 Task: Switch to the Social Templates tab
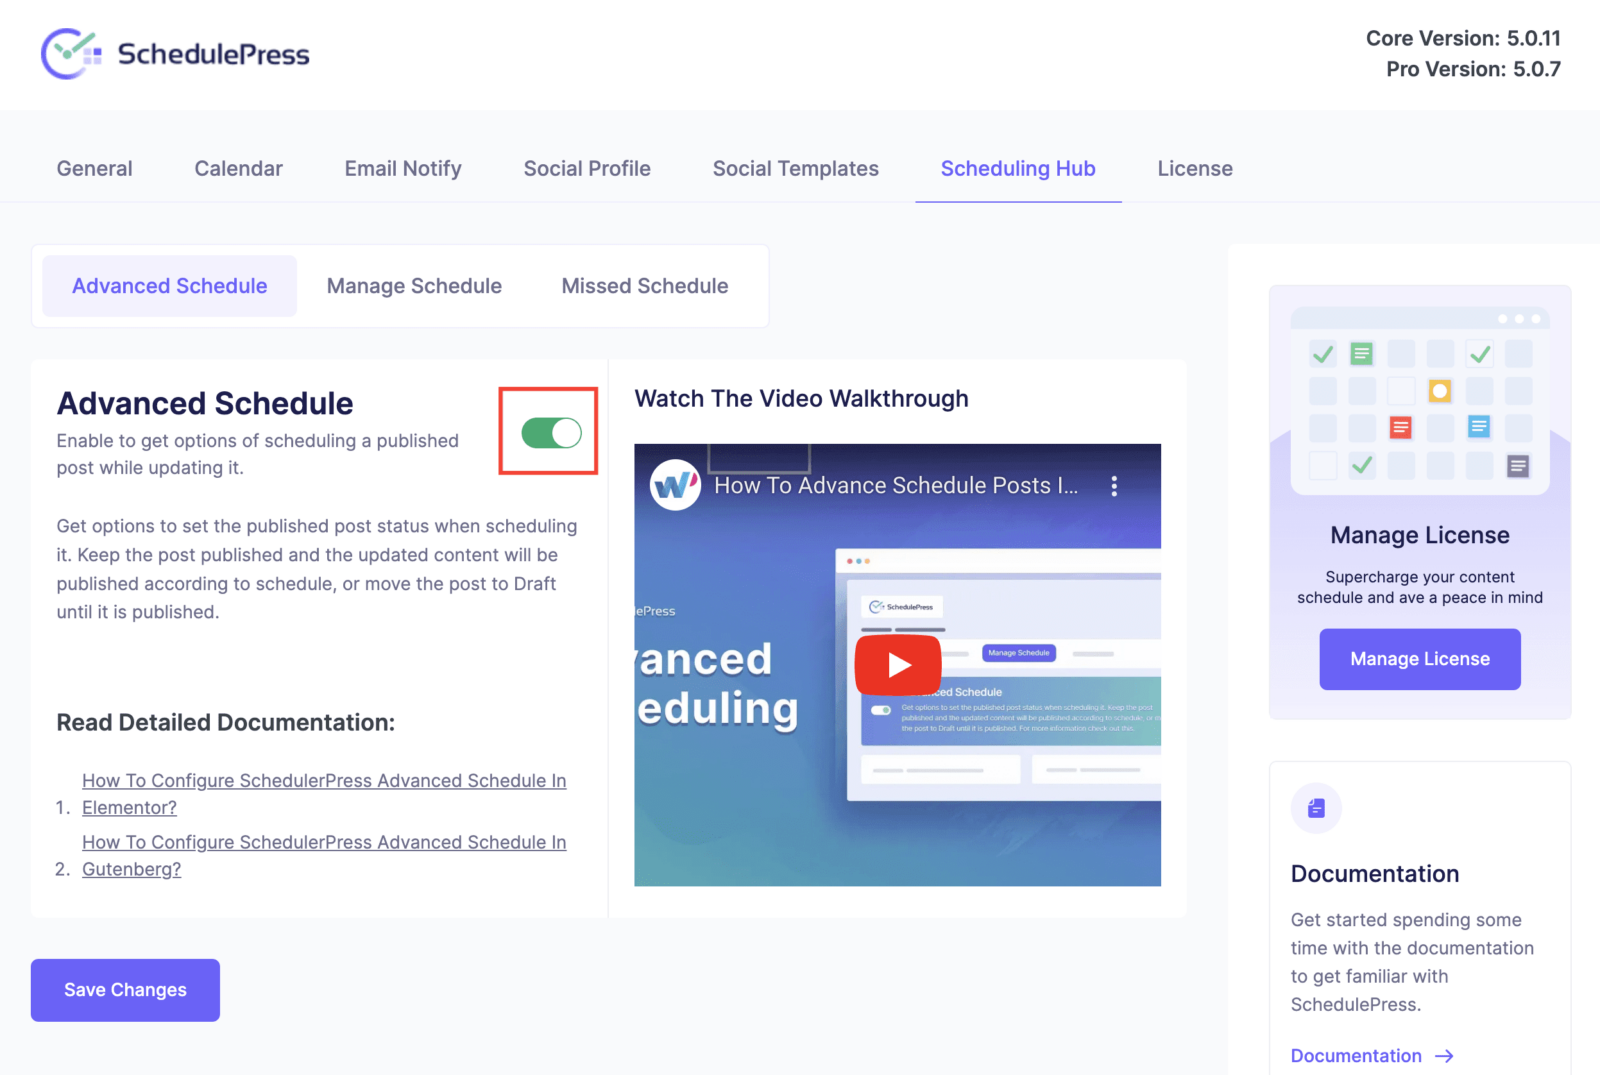click(795, 168)
